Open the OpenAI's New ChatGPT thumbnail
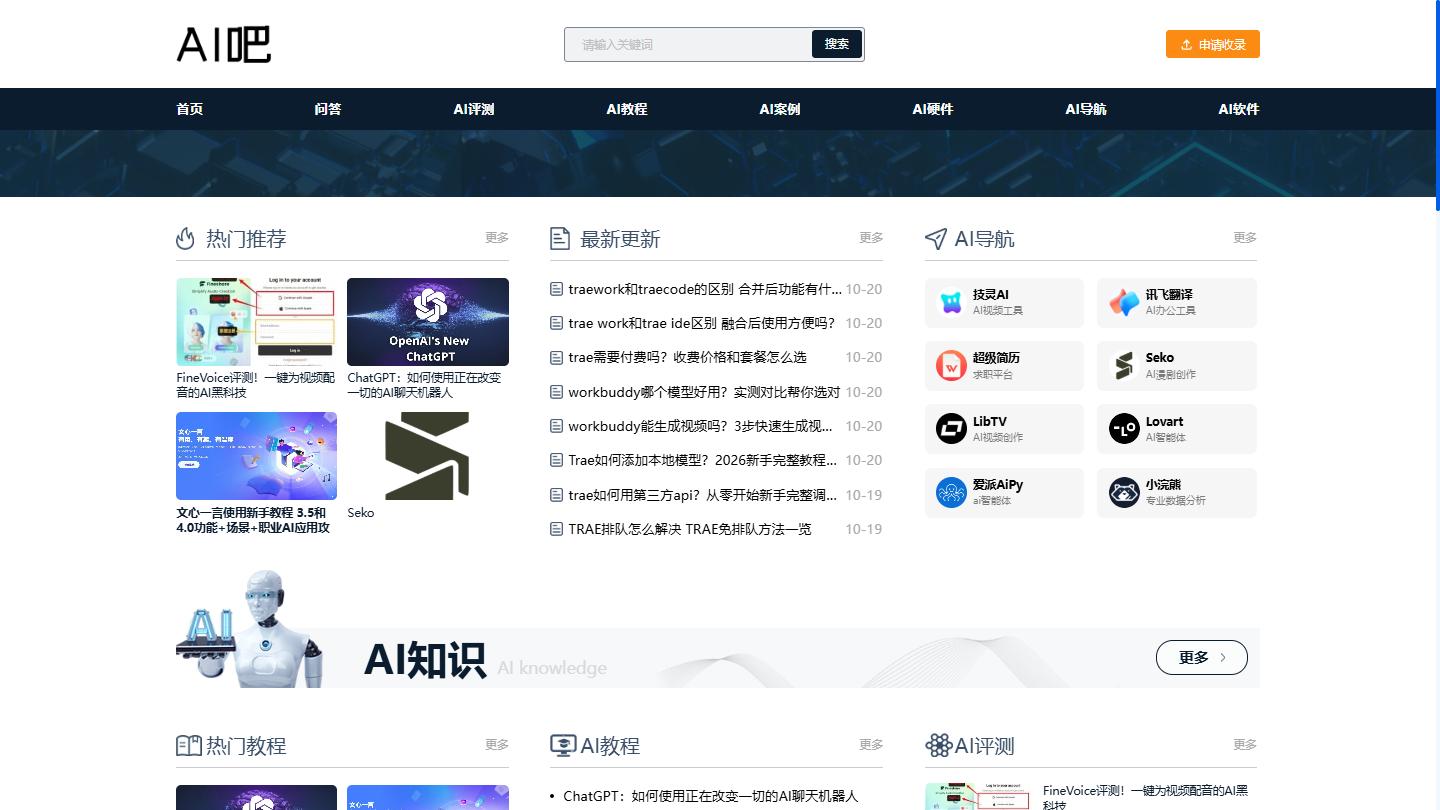The height and width of the screenshot is (810, 1440). (428, 322)
